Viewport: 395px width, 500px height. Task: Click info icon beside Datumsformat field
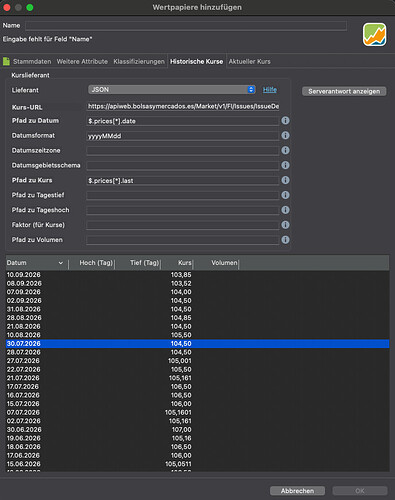(285, 135)
